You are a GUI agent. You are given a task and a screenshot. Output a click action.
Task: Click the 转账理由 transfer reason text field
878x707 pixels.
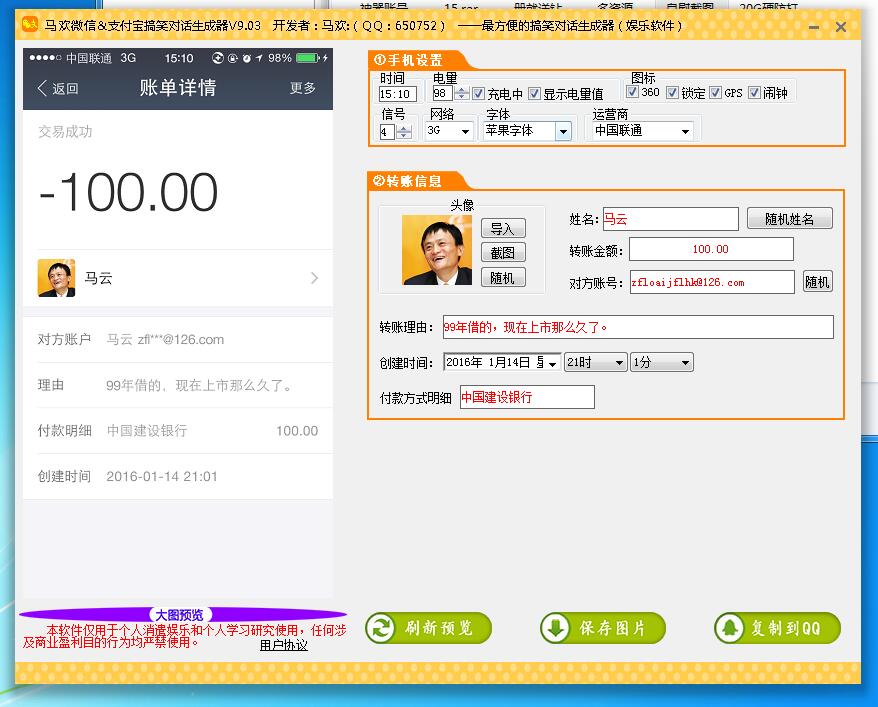point(637,327)
